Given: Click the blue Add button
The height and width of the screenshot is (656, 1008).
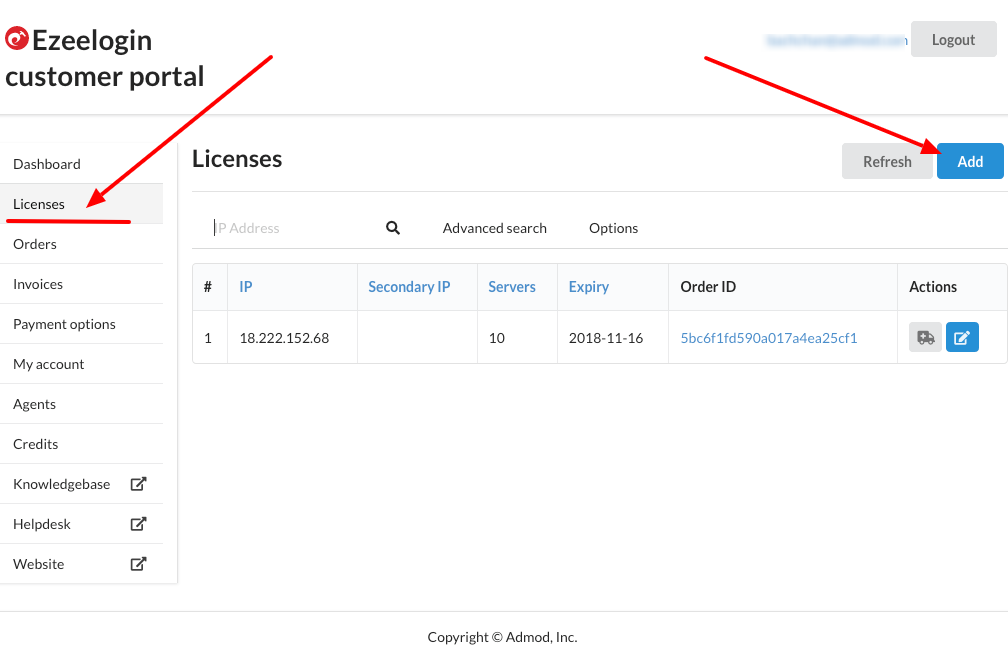Looking at the screenshot, I should pos(970,161).
